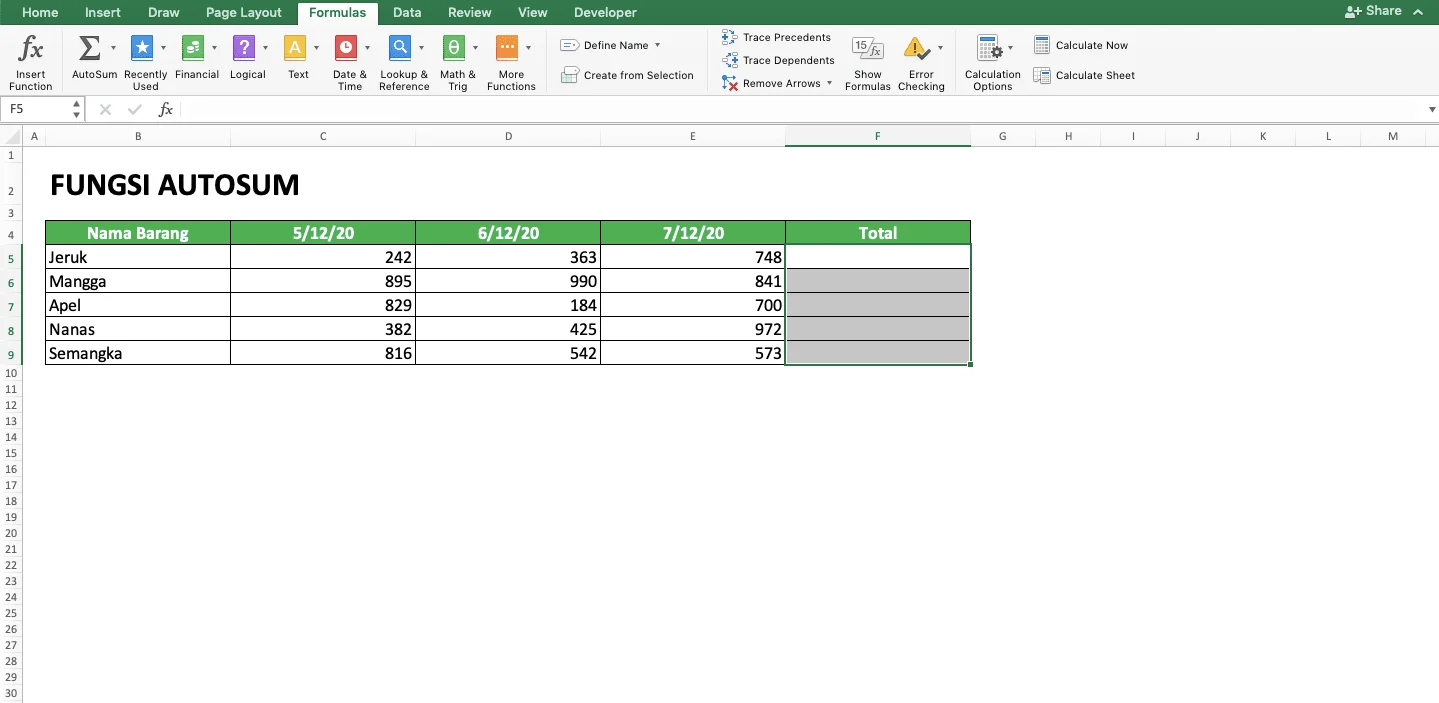
Task: Open the Financial functions icon
Action: click(x=193, y=48)
